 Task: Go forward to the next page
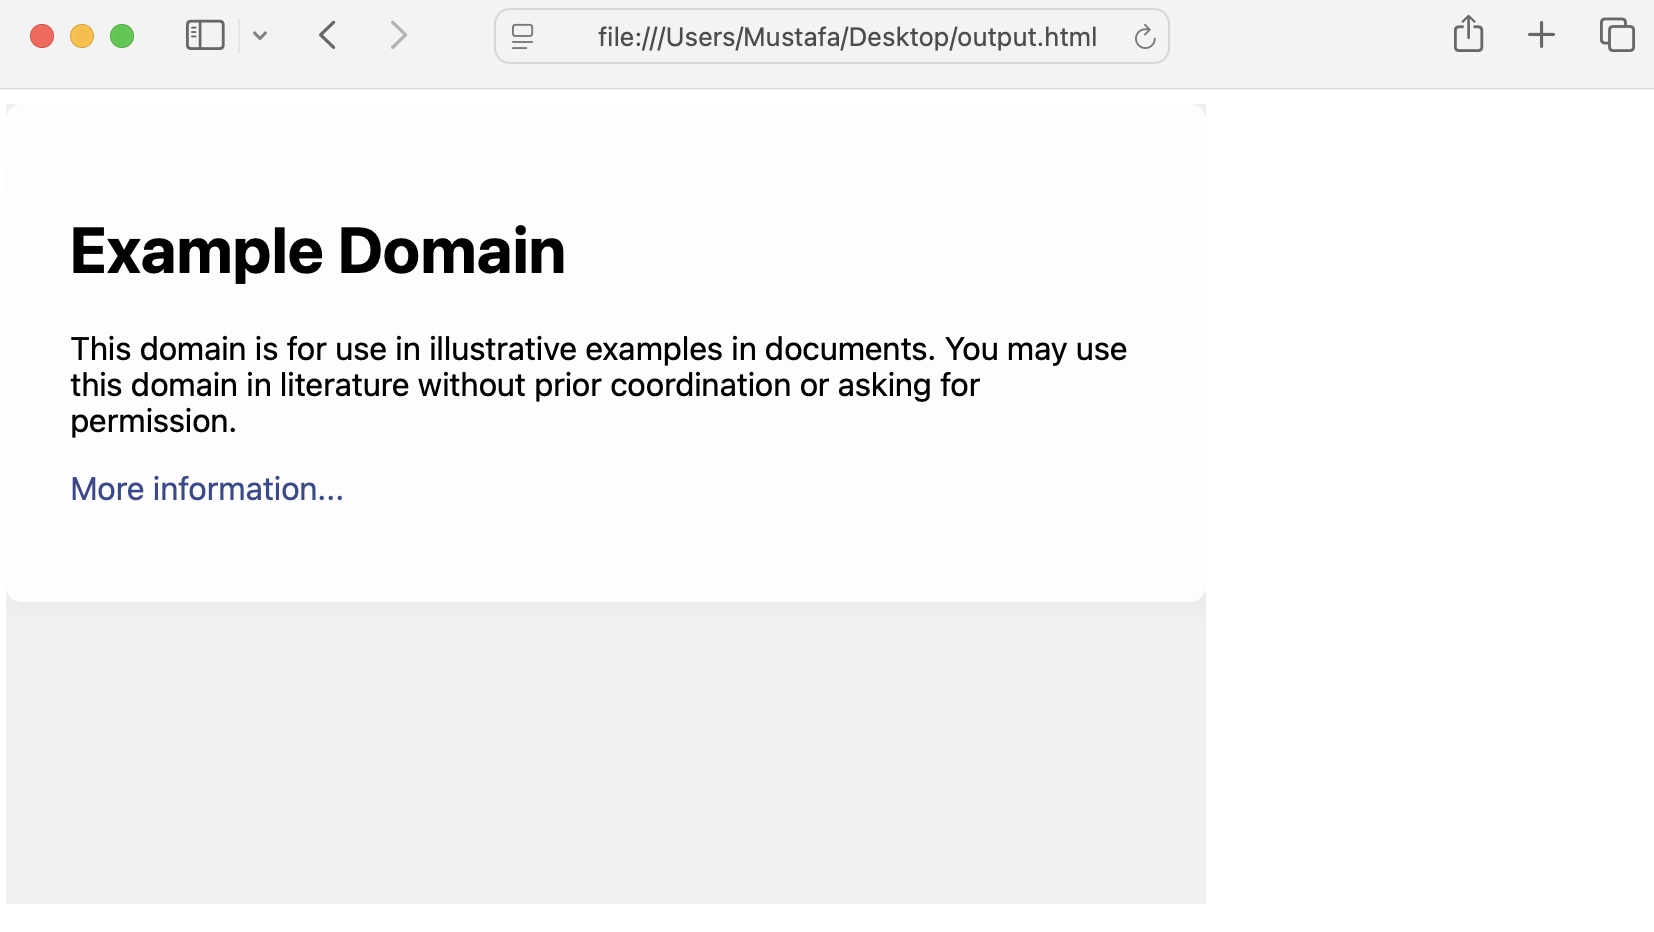(x=398, y=35)
